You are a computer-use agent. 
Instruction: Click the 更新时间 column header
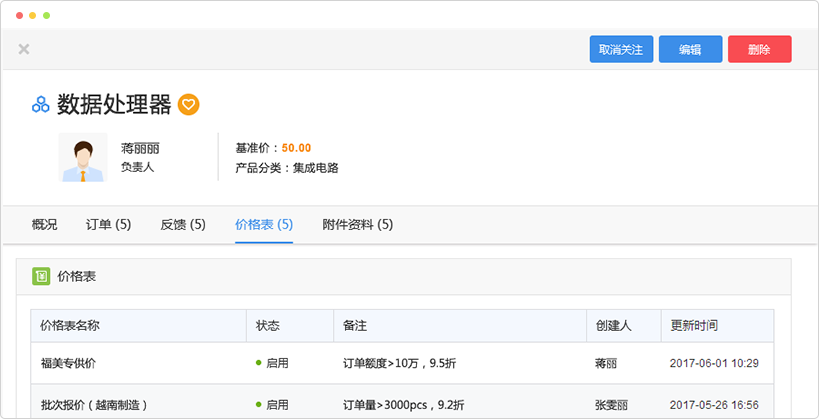[x=693, y=326]
